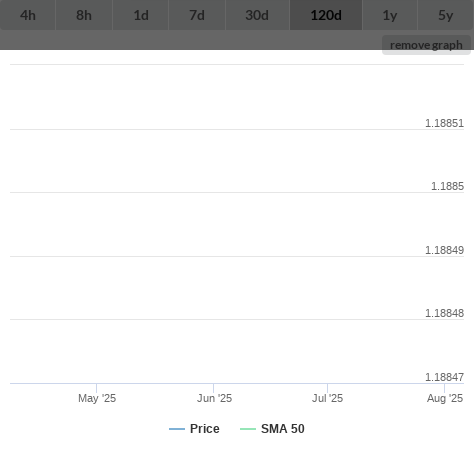Switch chart range to 4h
The image size is (474, 455).
tap(28, 15)
